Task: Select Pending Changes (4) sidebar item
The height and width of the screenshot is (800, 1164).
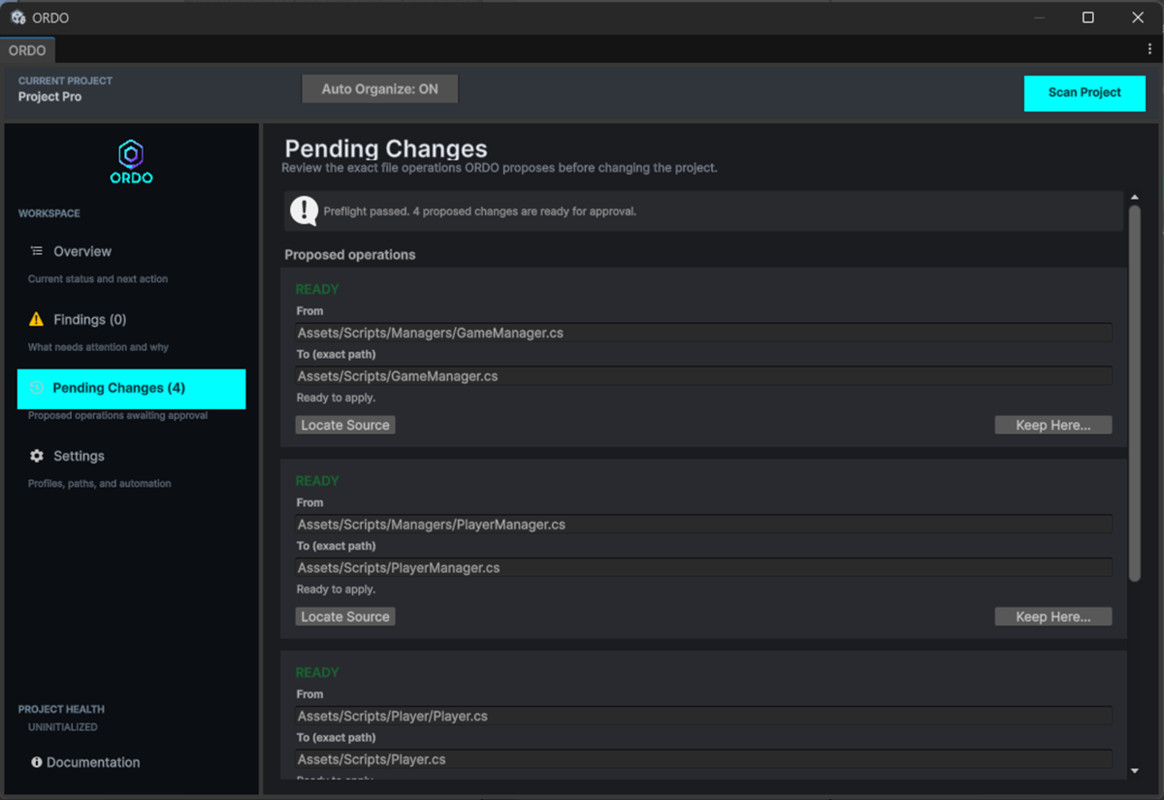Action: 131,388
